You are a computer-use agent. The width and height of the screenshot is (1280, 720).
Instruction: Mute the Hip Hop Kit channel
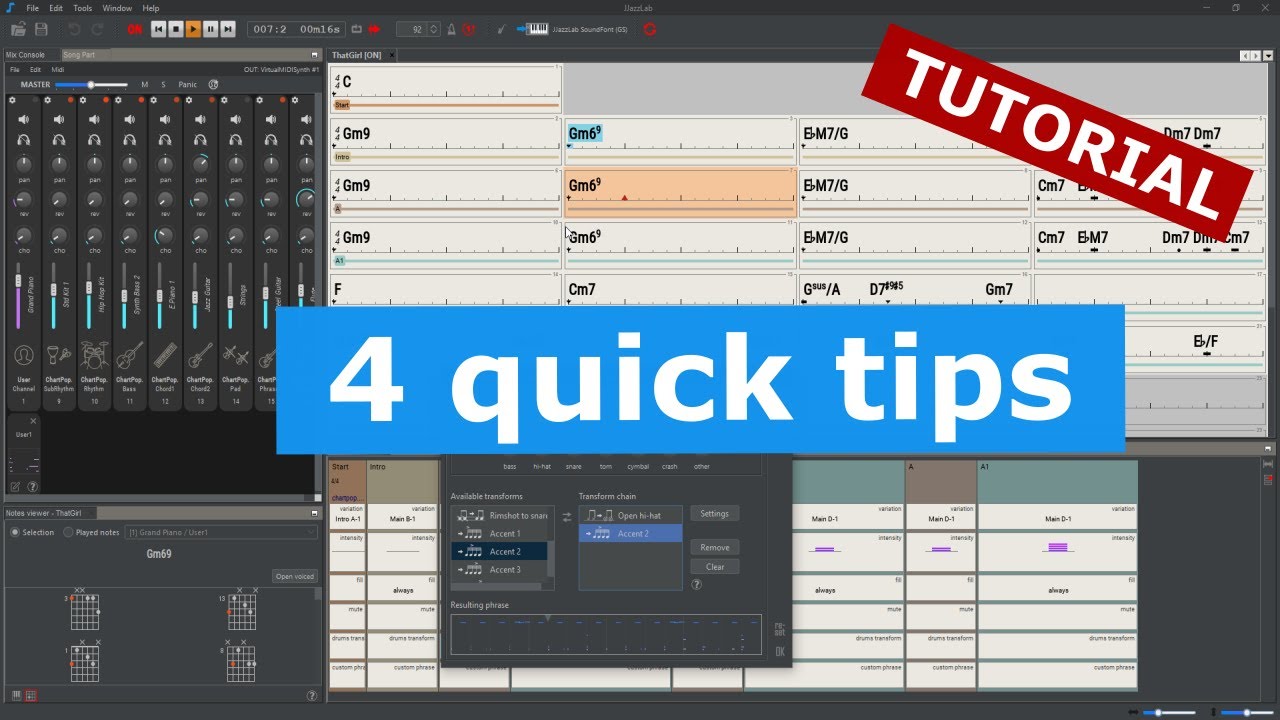tap(94, 119)
